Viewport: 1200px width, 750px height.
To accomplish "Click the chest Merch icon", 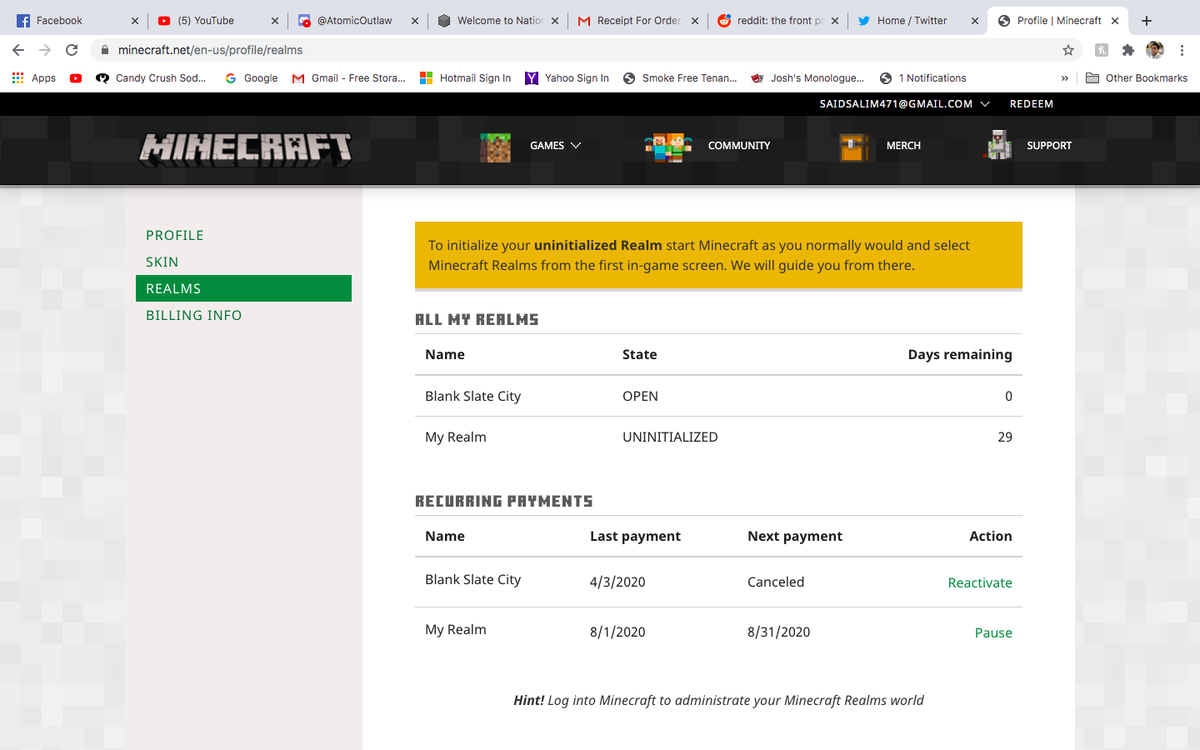I will click(854, 146).
